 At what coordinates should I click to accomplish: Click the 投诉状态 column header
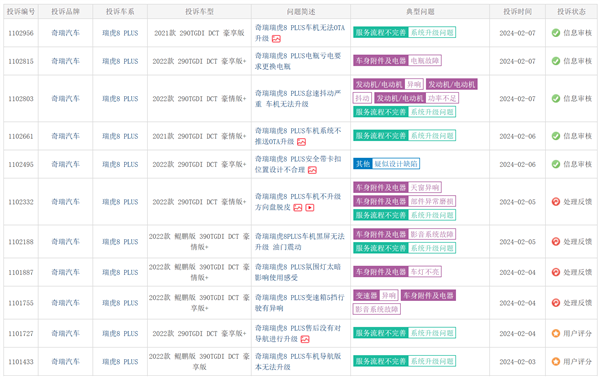coord(571,12)
